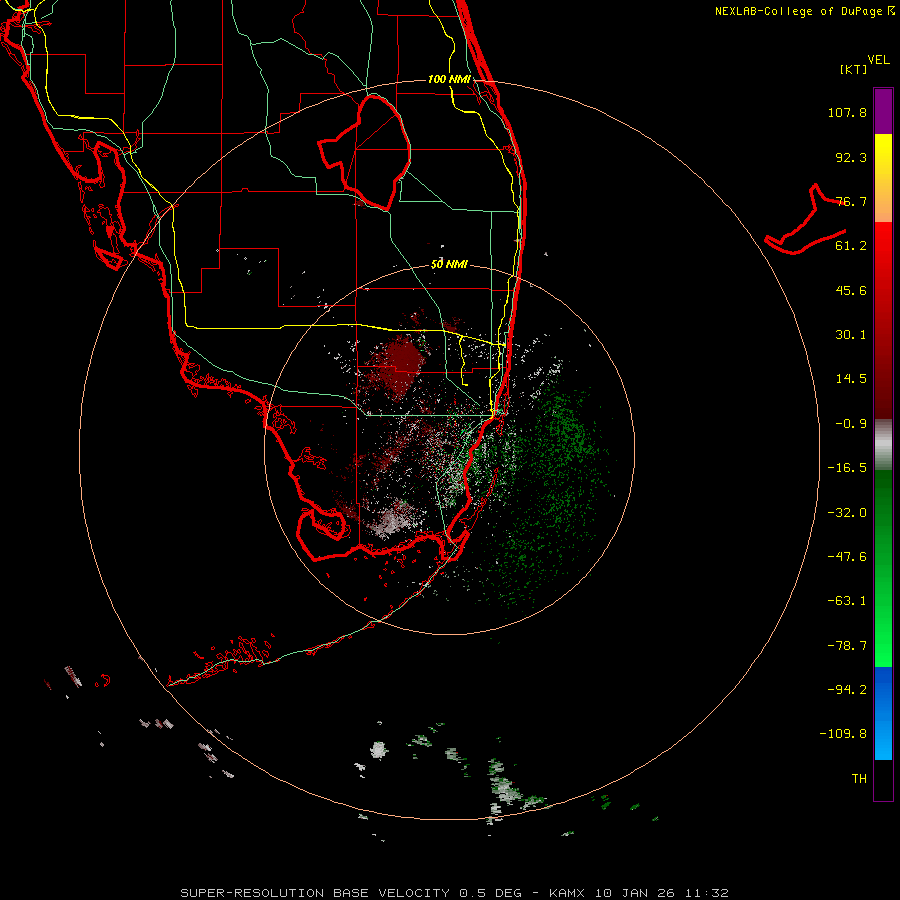This screenshot has width=900, height=900.
Task: Select the 76.7 scale value
Action: tap(851, 201)
